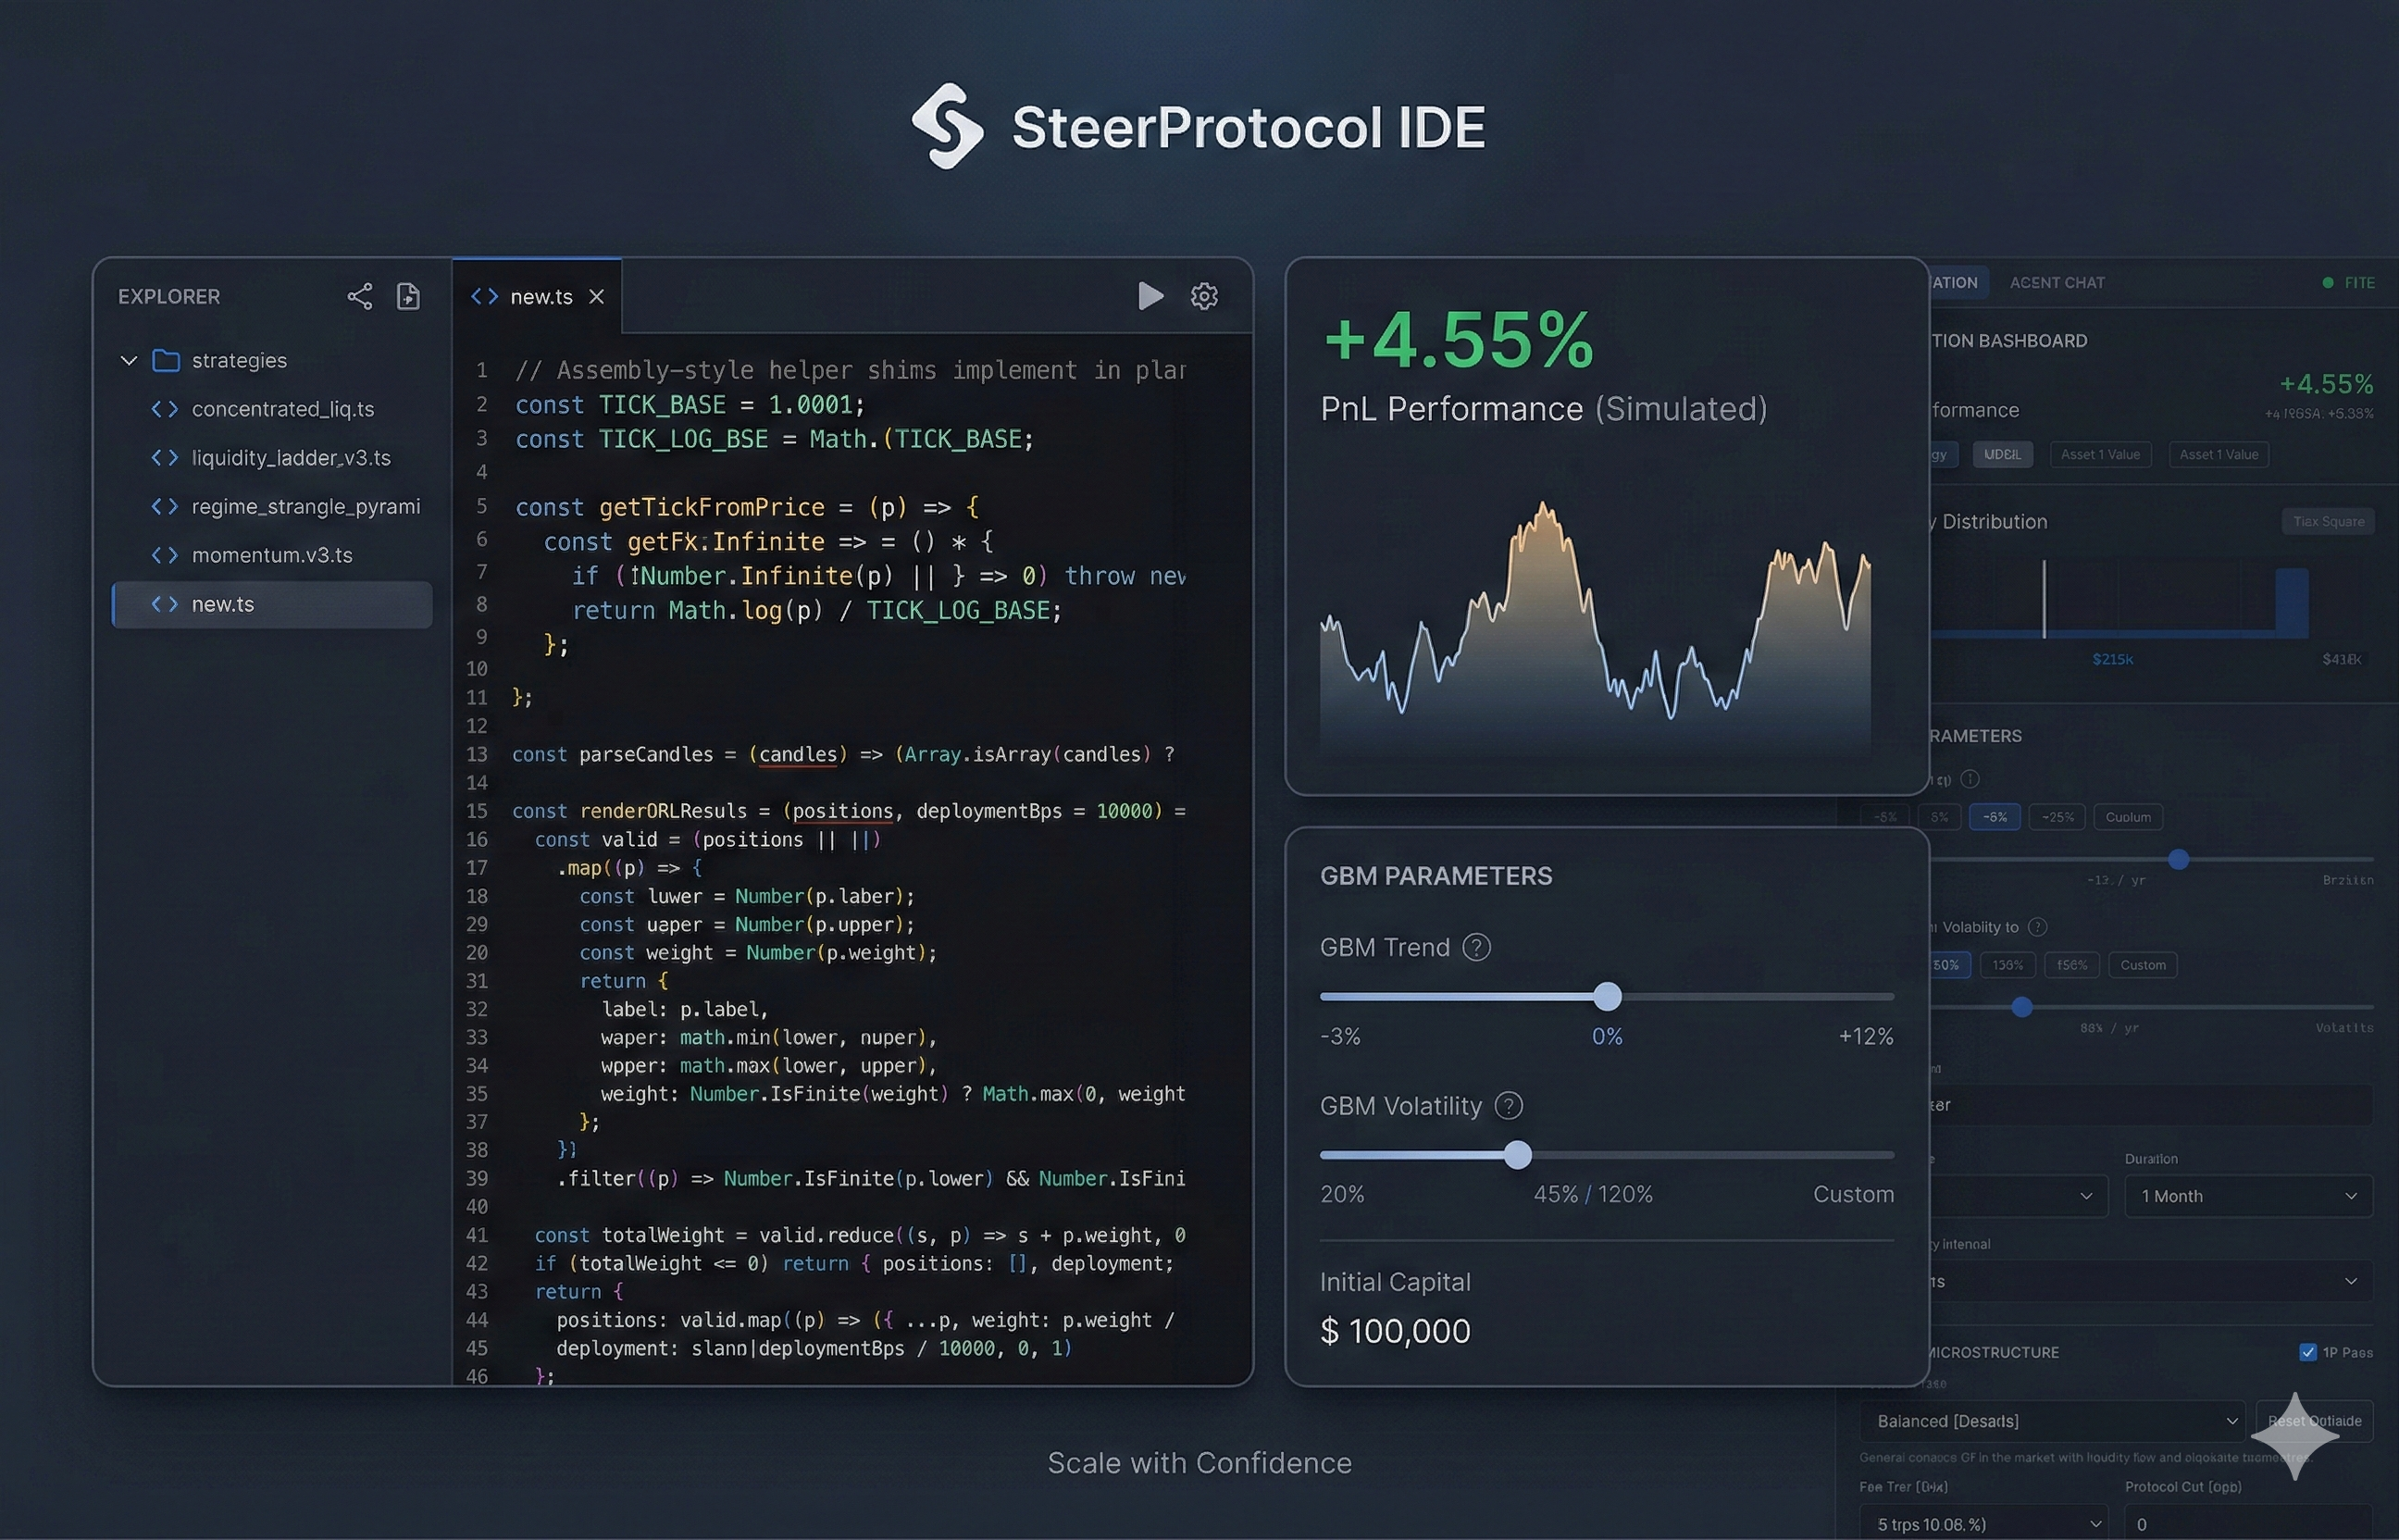Toggle the 1P Pass checkbox
The image size is (2399, 1540).
(2307, 1352)
